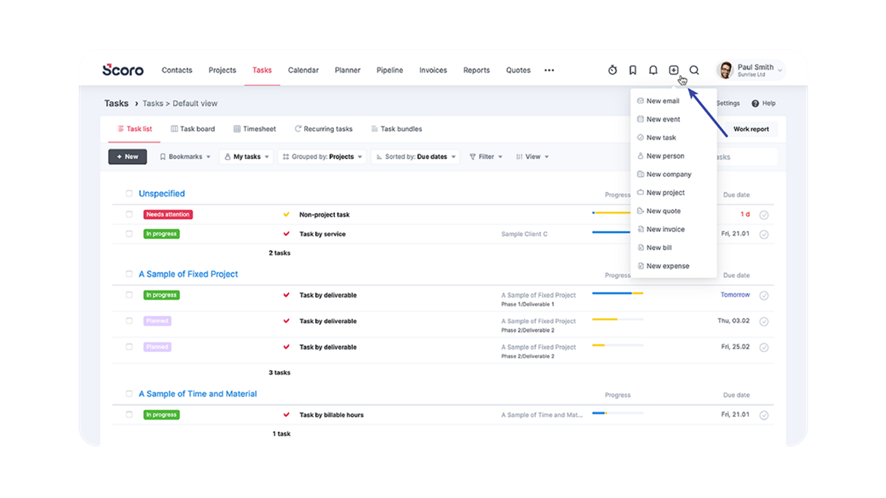Image resolution: width=886 pixels, height=498 pixels.
Task: Mark Task by billable hours done circle
Action: click(x=764, y=415)
